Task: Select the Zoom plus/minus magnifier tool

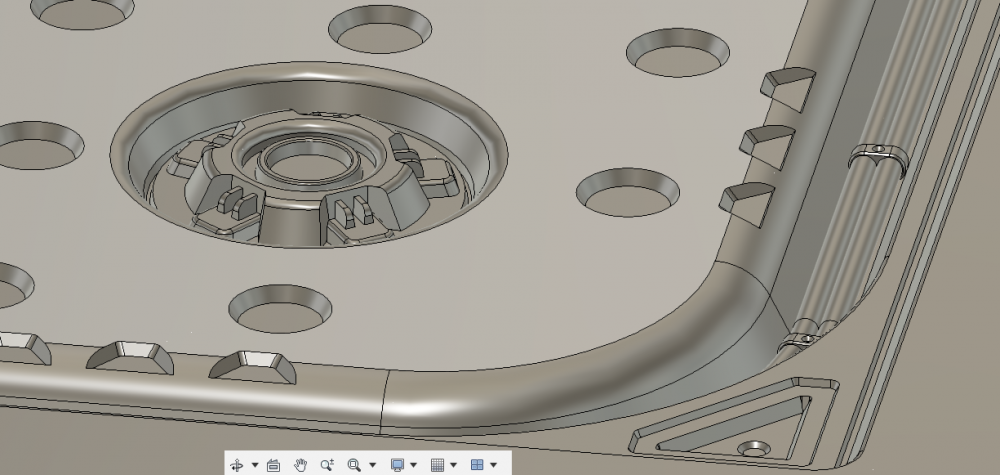Action: (327, 465)
